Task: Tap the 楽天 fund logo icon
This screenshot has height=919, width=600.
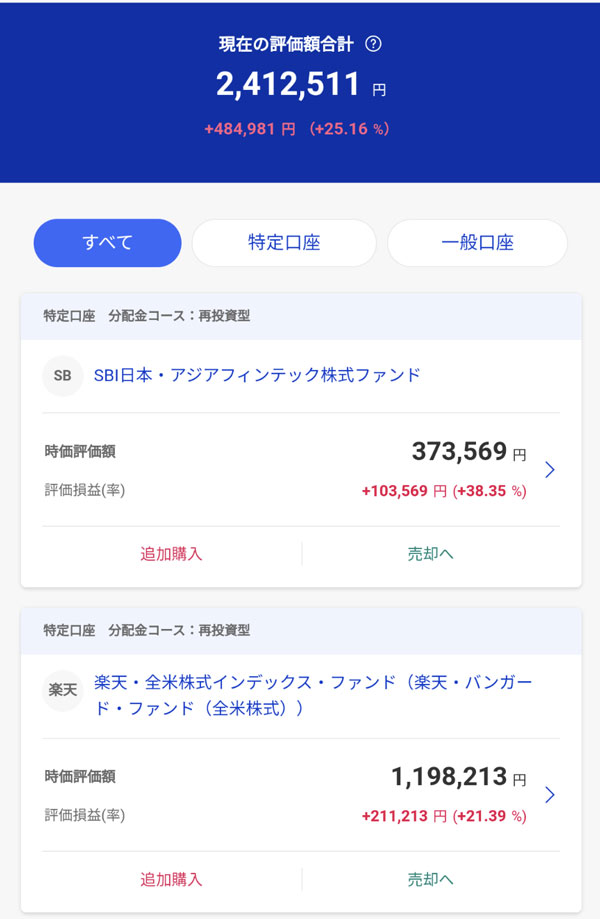Action: (62, 690)
